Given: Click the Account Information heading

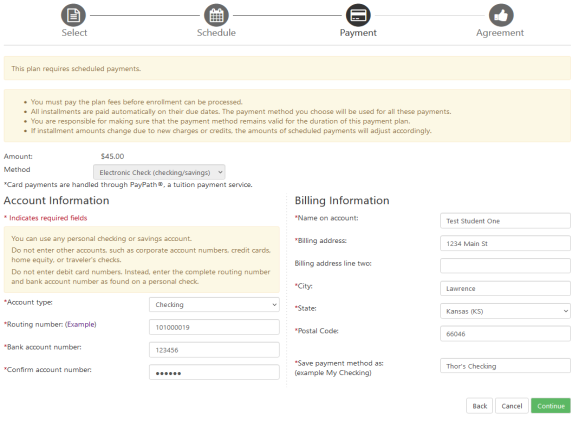Looking at the screenshot, I should tap(56, 201).
